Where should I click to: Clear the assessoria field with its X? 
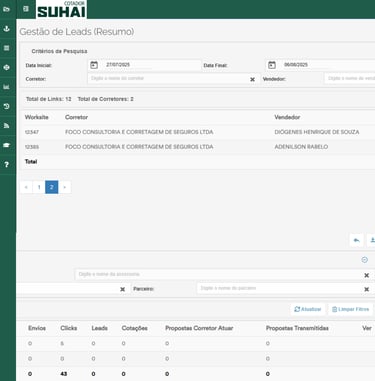(366, 275)
